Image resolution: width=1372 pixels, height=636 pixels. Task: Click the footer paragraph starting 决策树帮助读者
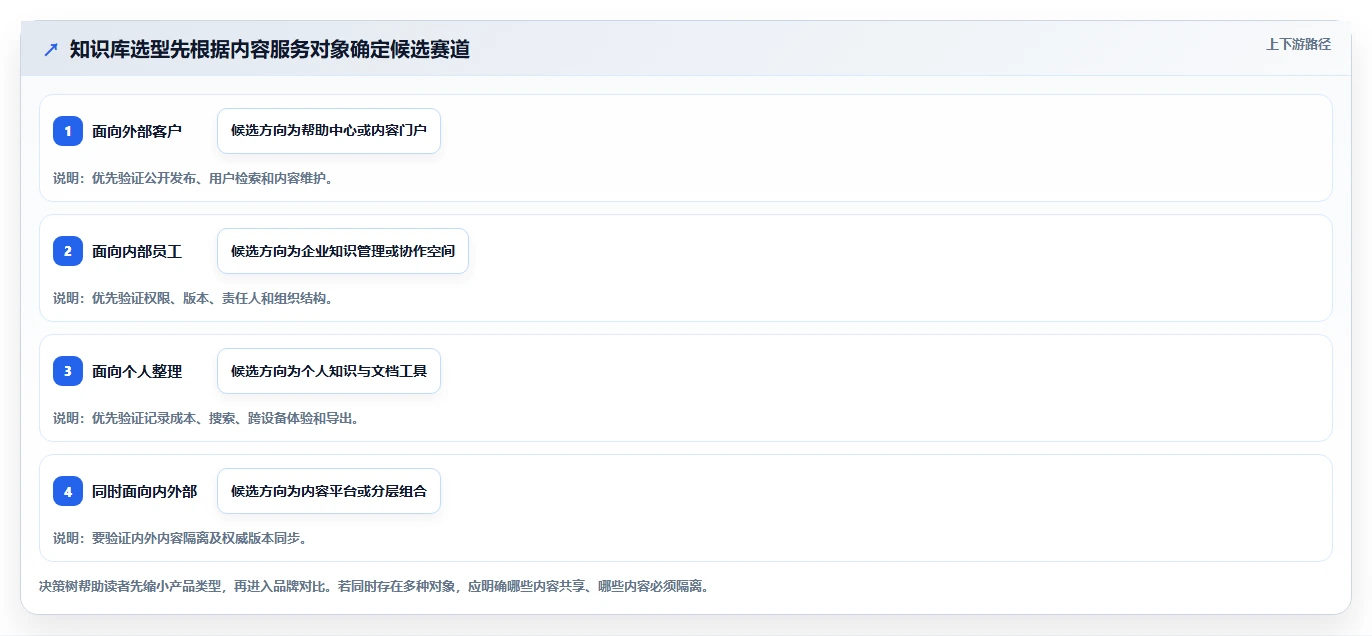pyautogui.click(x=375, y=587)
